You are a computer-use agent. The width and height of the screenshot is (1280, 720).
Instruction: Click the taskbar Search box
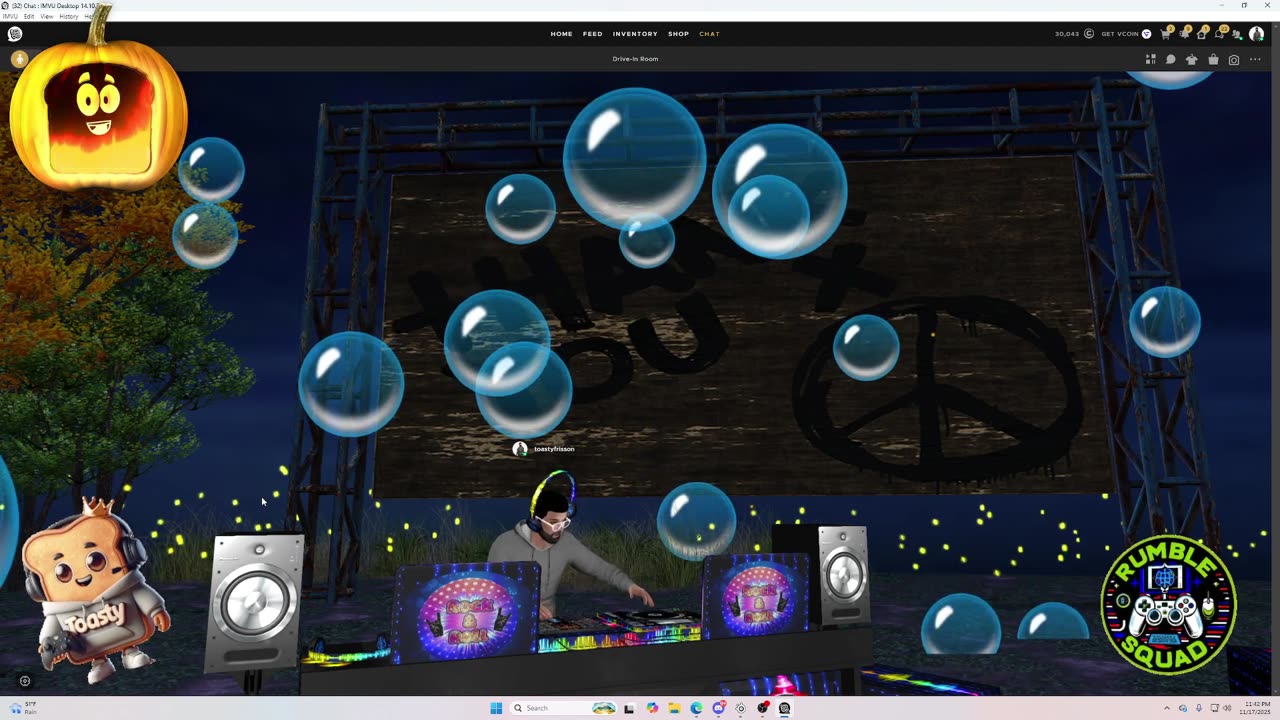point(563,708)
